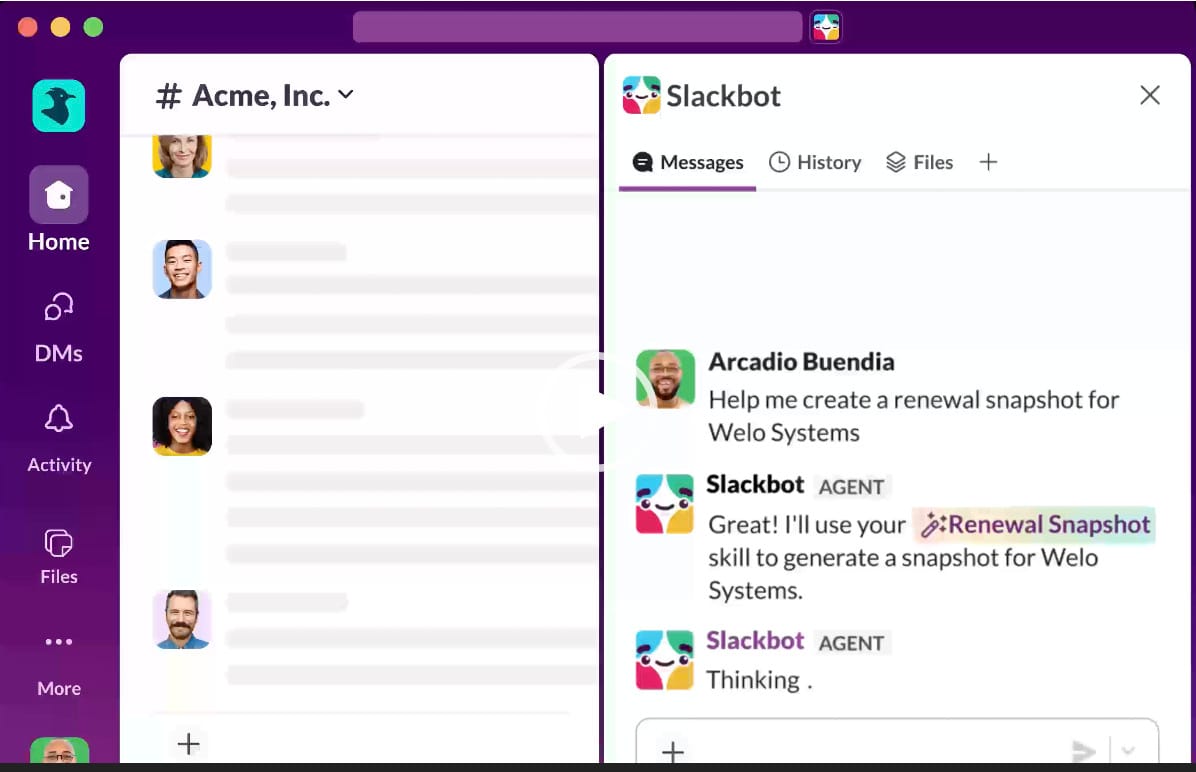
Task: Add a new tab with plus button
Action: [x=988, y=162]
